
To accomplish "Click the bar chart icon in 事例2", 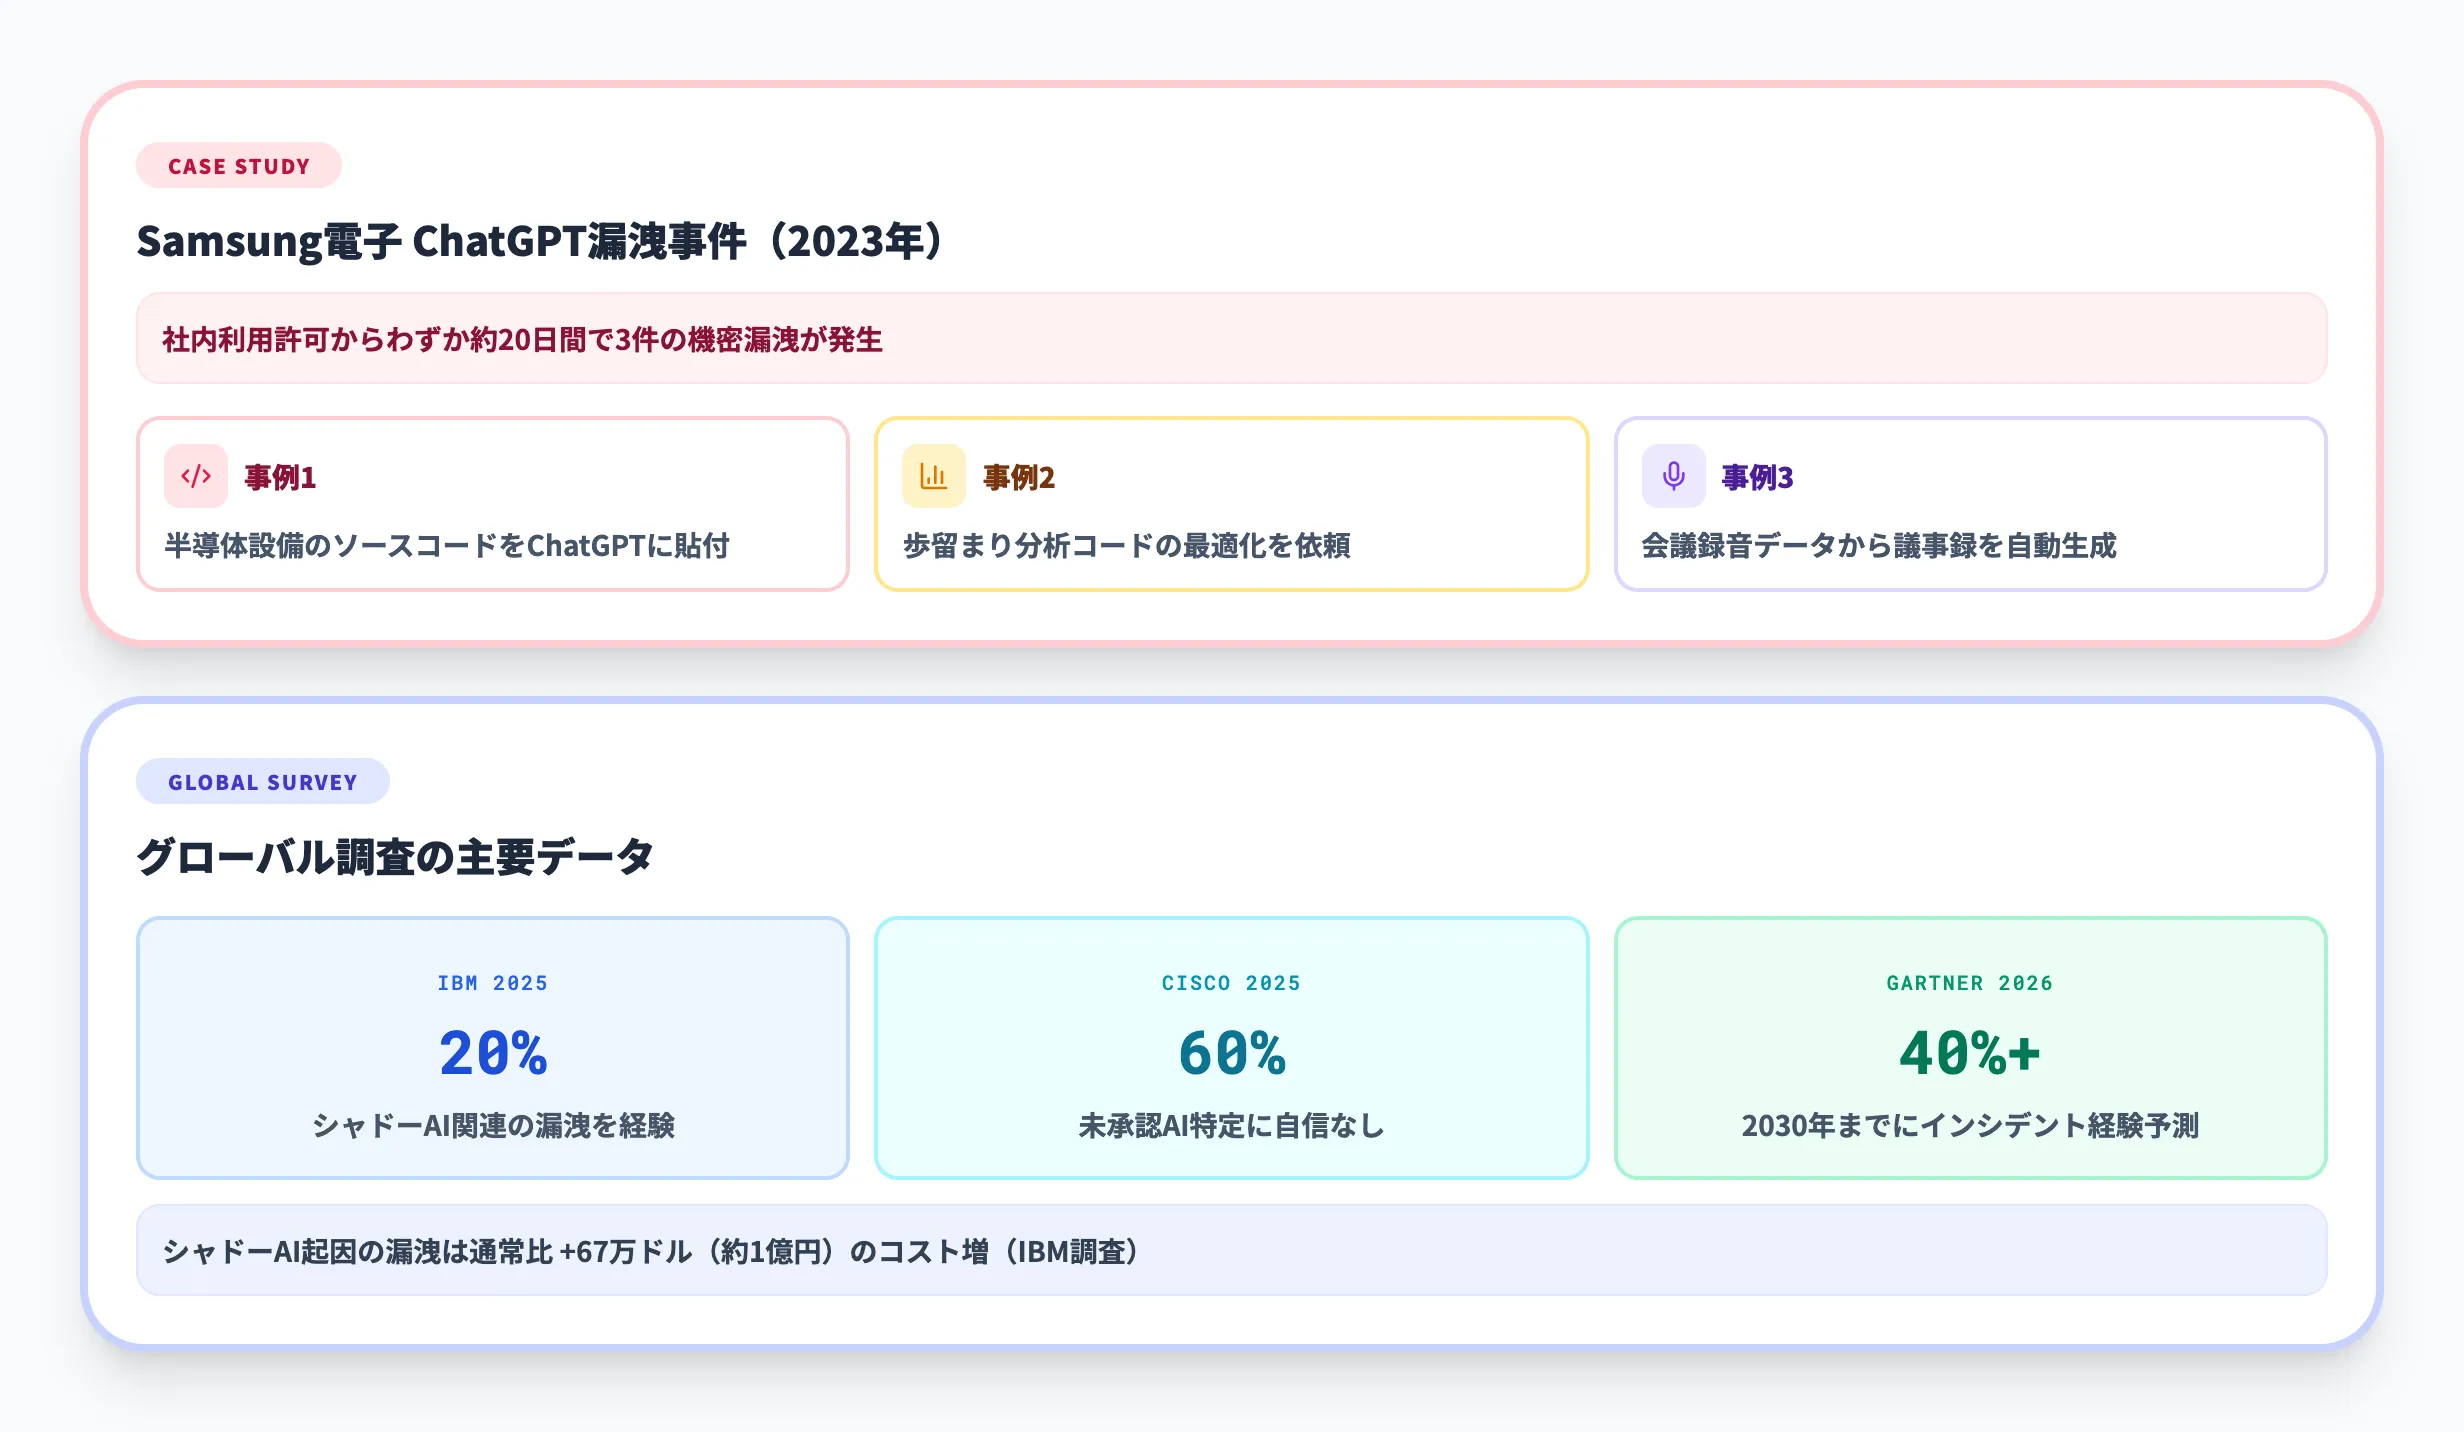I will [x=934, y=476].
